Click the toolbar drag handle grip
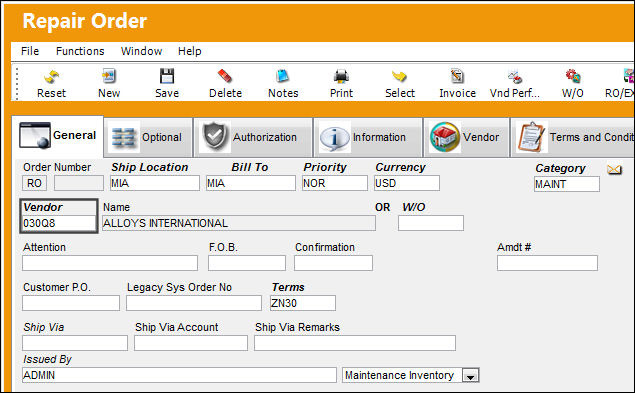 pyautogui.click(x=17, y=84)
